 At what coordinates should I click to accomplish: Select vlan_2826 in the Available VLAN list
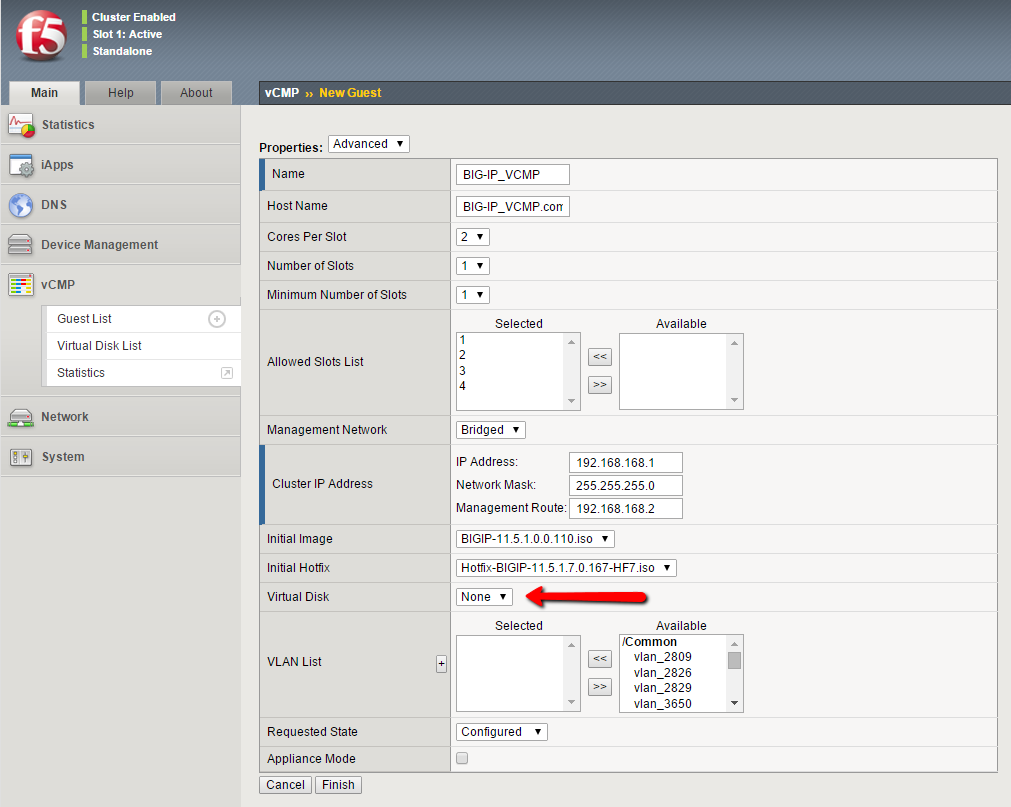[662, 673]
